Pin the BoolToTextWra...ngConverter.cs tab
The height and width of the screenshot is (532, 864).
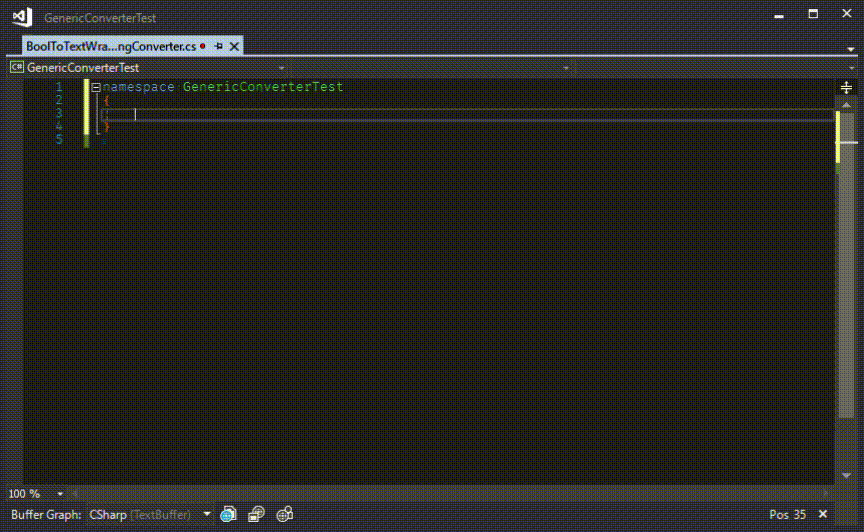coord(219,46)
